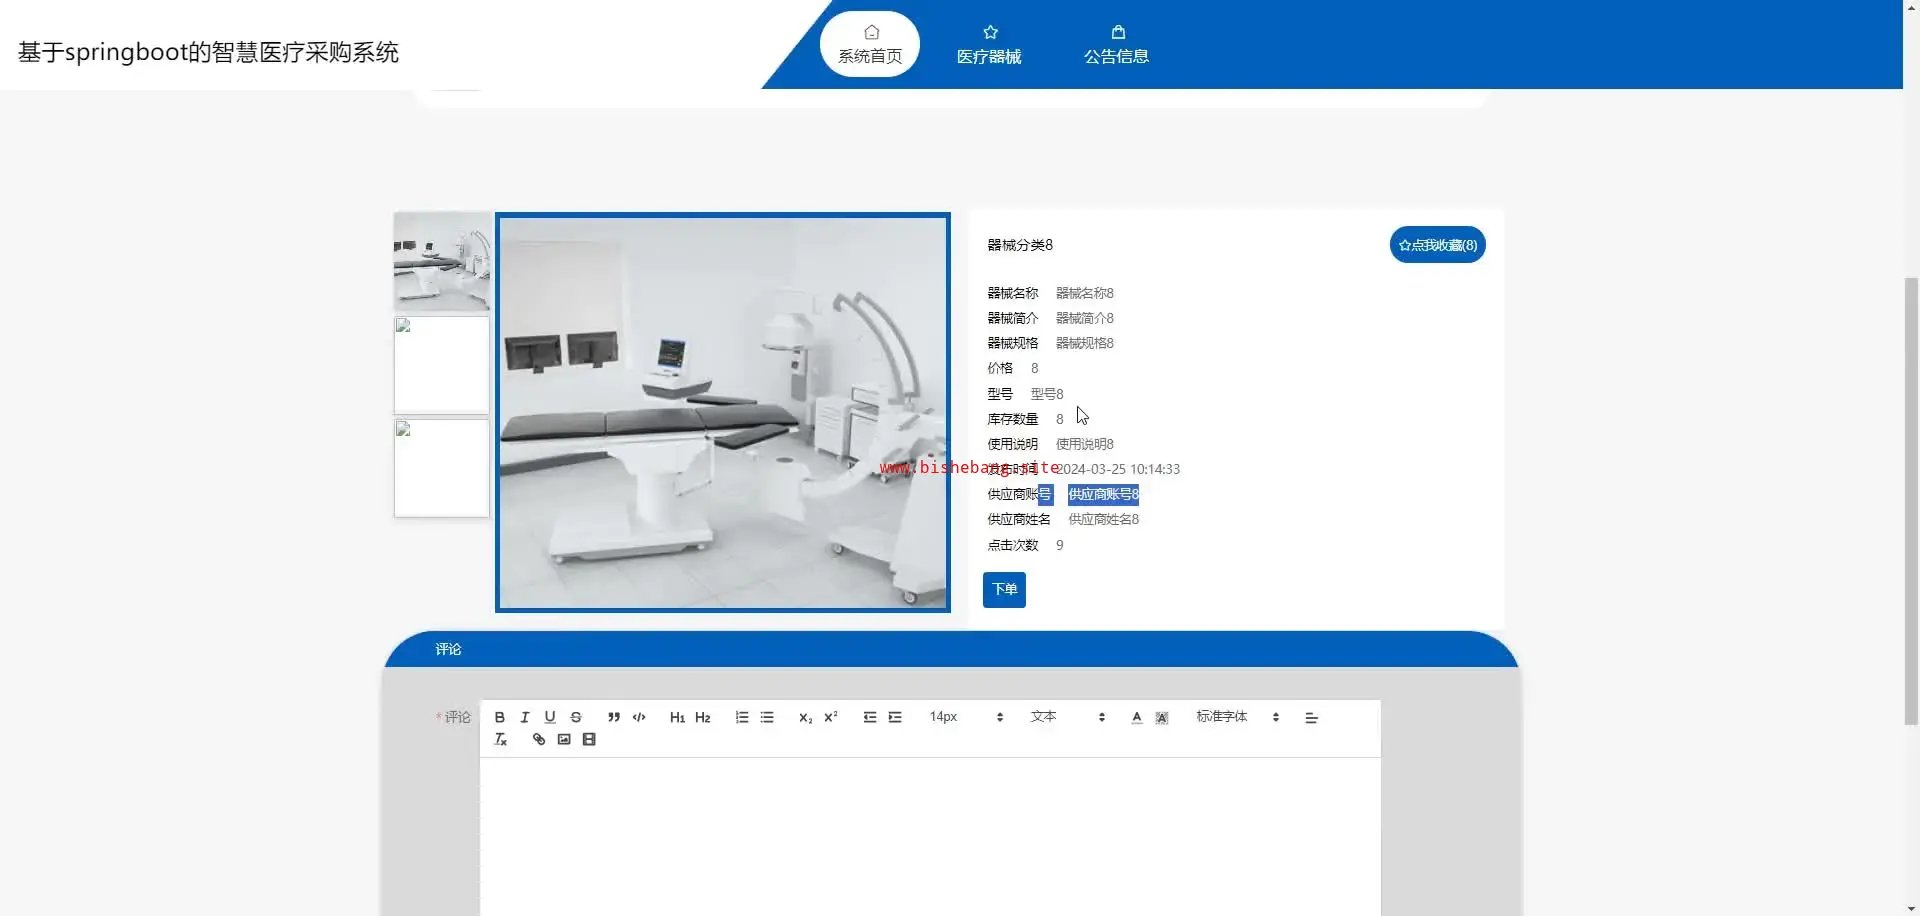1920x916 pixels.
Task: Open the 公告信息 tab
Action: [x=1116, y=45]
